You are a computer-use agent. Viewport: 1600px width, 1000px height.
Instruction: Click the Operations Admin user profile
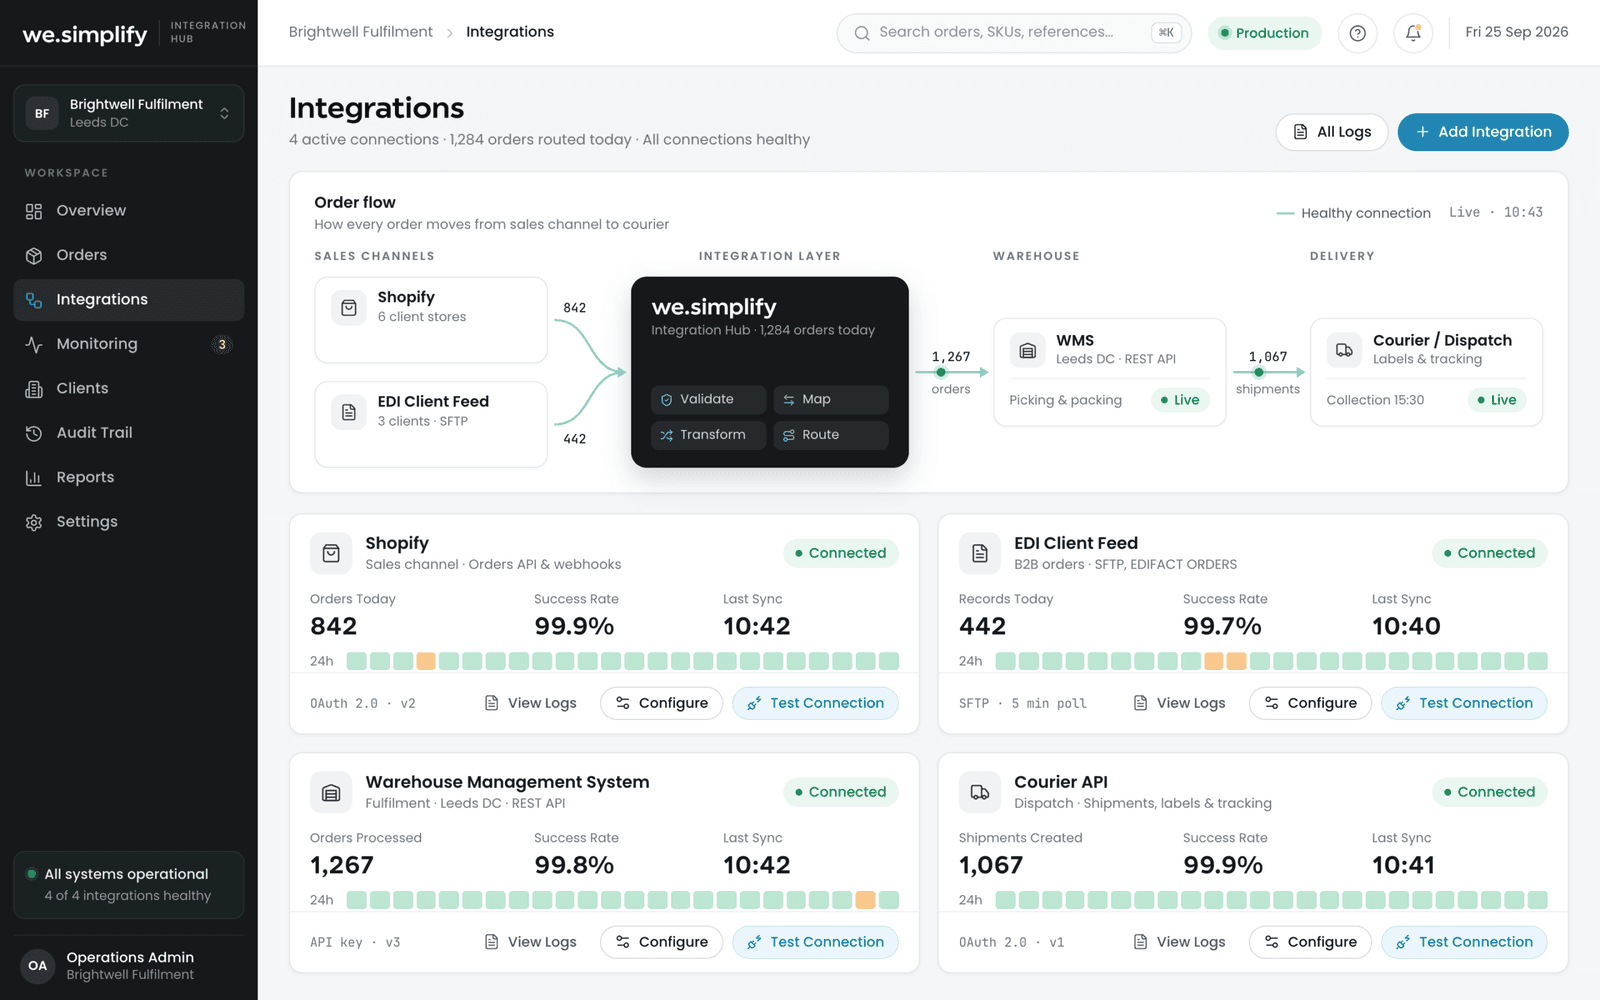click(129, 966)
